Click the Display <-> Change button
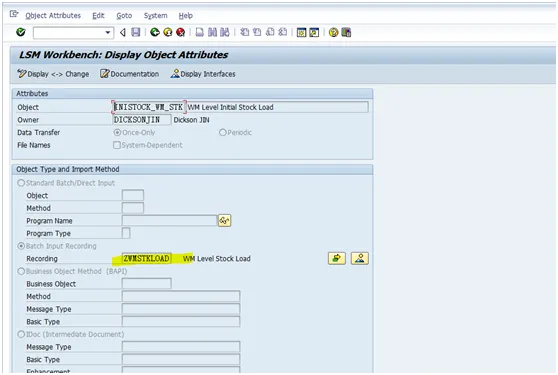The width and height of the screenshot is (558, 375). [53, 74]
